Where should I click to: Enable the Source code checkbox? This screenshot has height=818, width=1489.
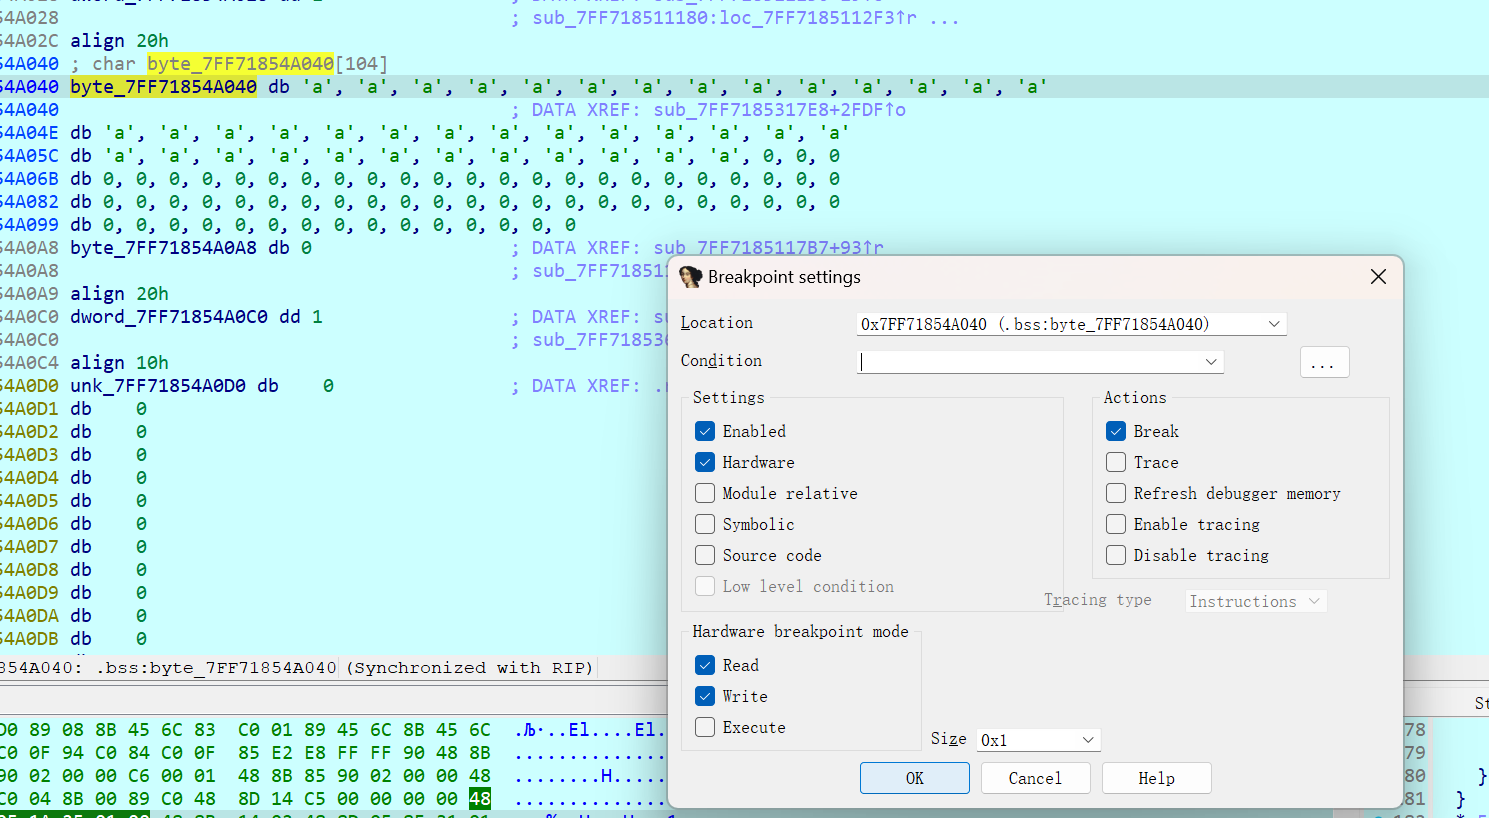(705, 555)
